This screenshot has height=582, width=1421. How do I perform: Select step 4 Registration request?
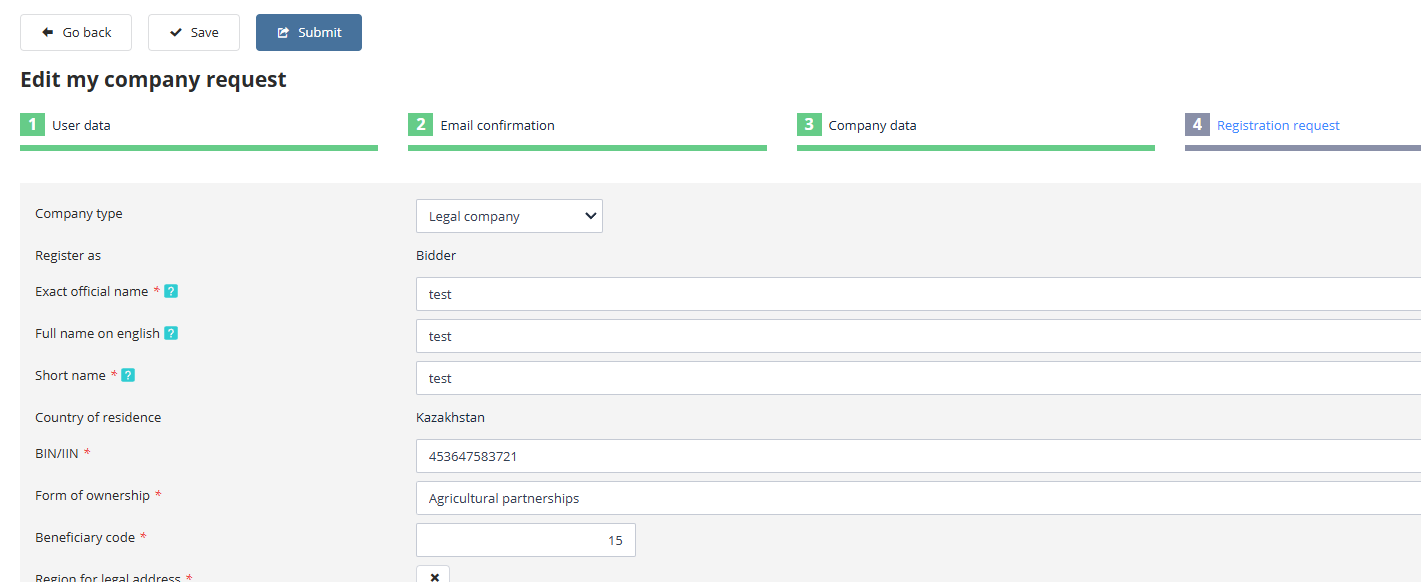[1278, 125]
